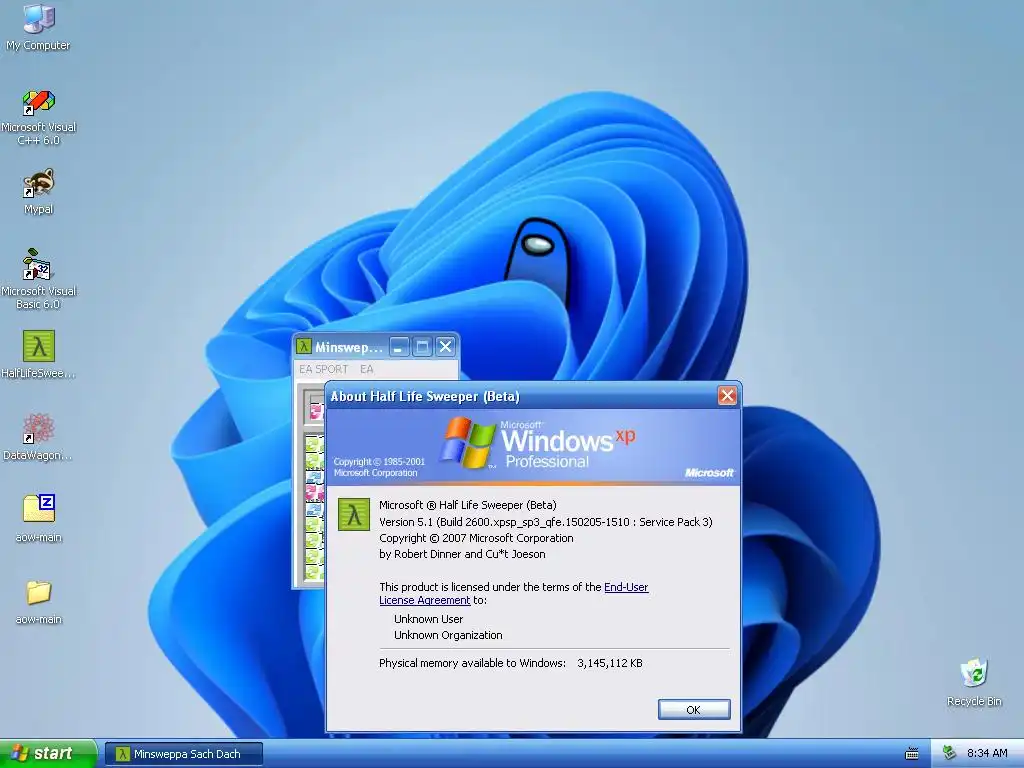The width and height of the screenshot is (1024, 768).
Task: Click the on-screen keyboard tray icon
Action: pos(912,754)
